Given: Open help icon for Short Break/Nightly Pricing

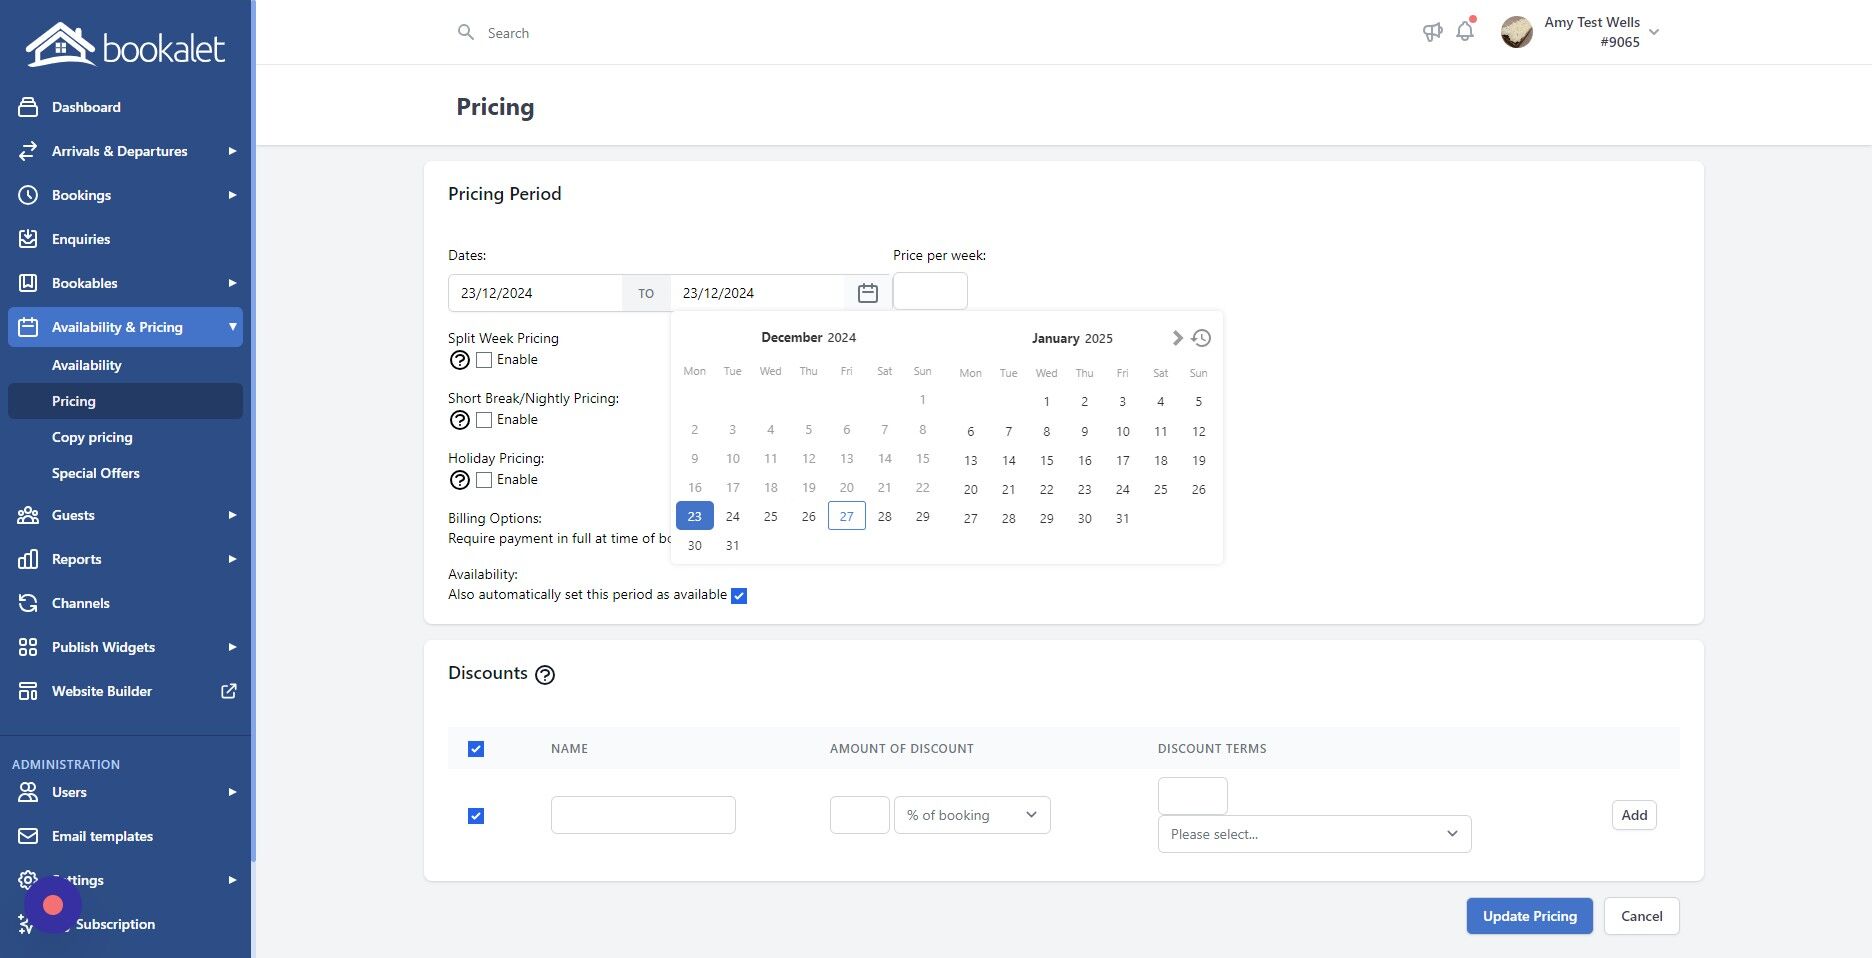Looking at the screenshot, I should 460,420.
